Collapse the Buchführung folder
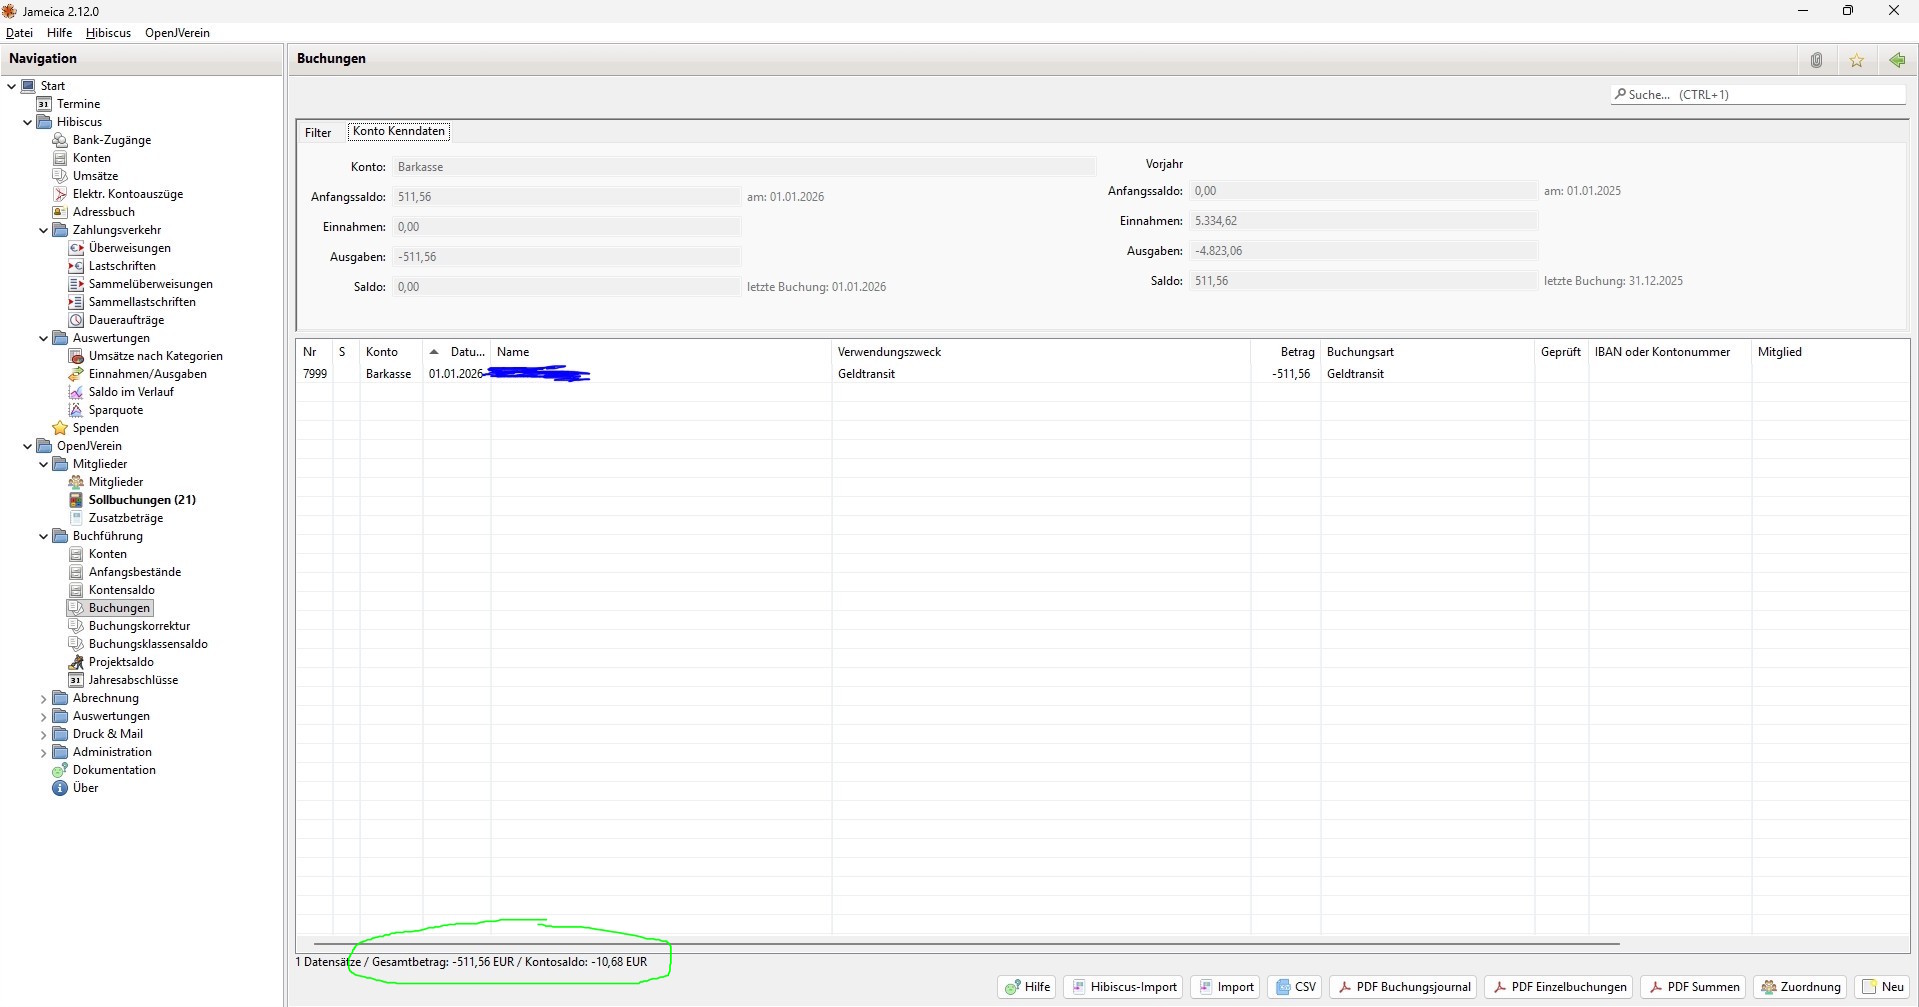The image size is (1919, 1007). (43, 537)
